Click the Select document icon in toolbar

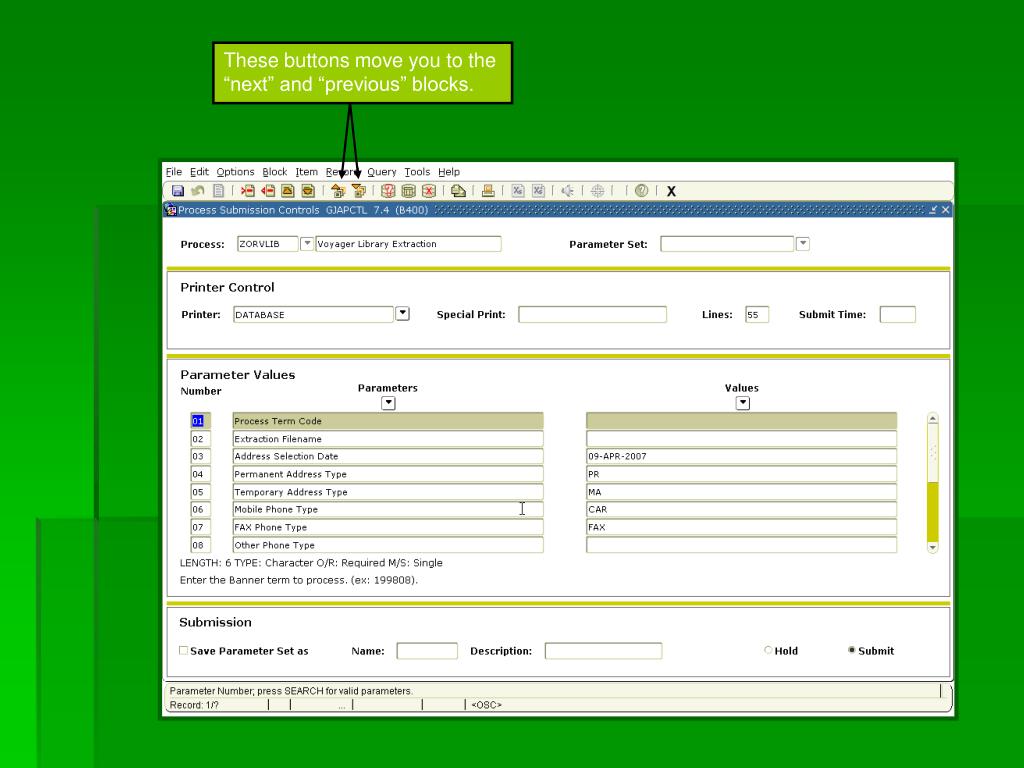coord(218,191)
